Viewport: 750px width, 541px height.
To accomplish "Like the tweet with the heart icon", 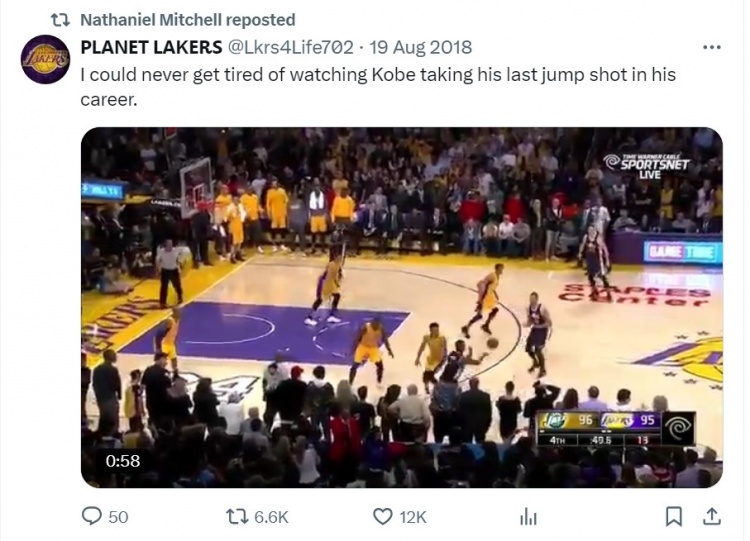I will [x=382, y=516].
